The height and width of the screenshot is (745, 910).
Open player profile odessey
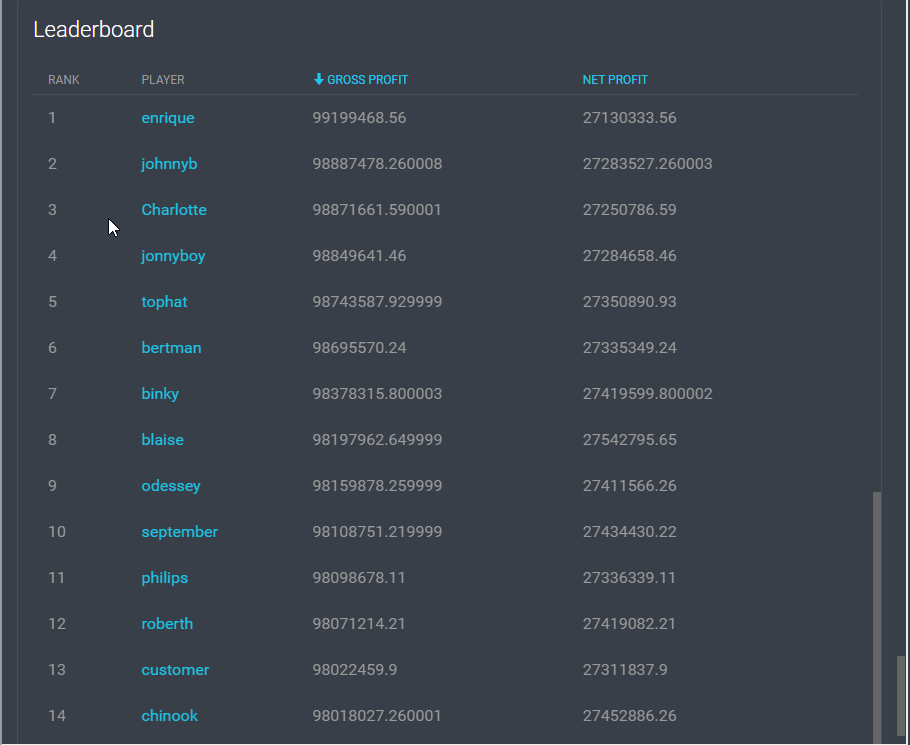click(171, 486)
